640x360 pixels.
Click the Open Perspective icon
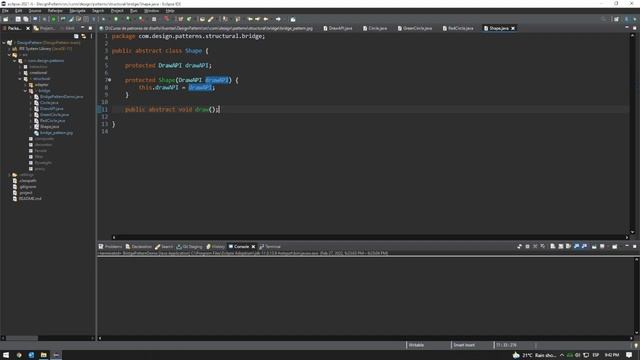tap(616, 19)
